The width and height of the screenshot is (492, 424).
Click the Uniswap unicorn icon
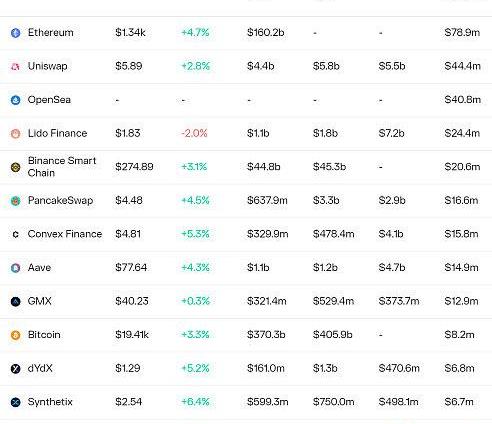(x=16, y=67)
